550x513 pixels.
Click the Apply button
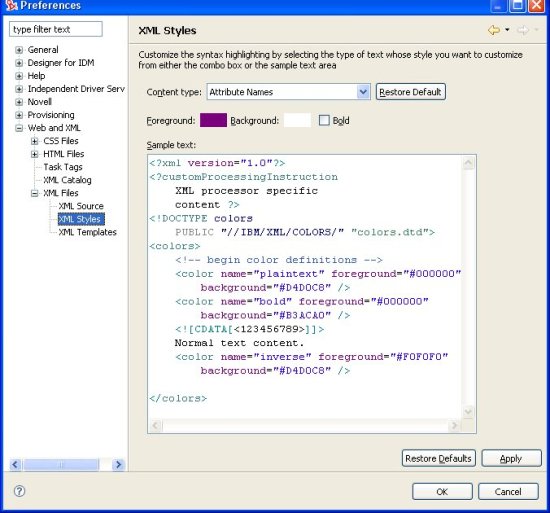(x=511, y=458)
